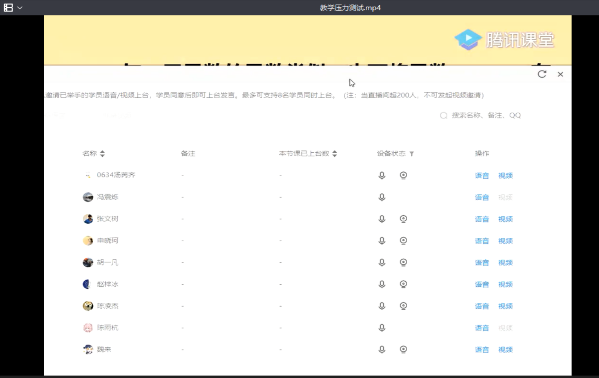Image resolution: width=599 pixels, height=378 pixels.
Task: Expand the chevron next to the sidebar icon
Action: tap(20, 8)
